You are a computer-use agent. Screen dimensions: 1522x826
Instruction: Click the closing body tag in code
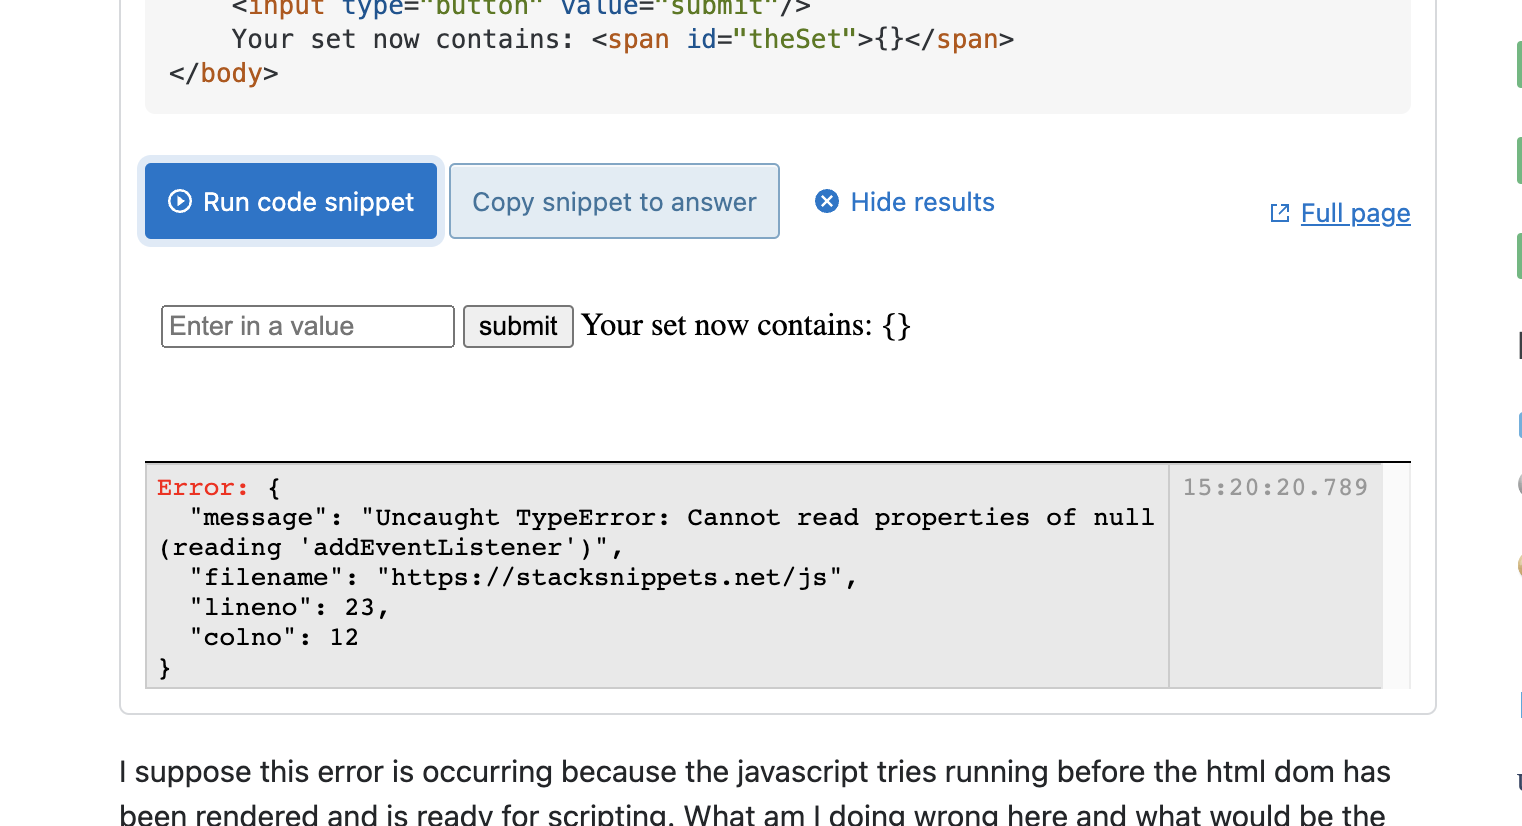(x=224, y=74)
